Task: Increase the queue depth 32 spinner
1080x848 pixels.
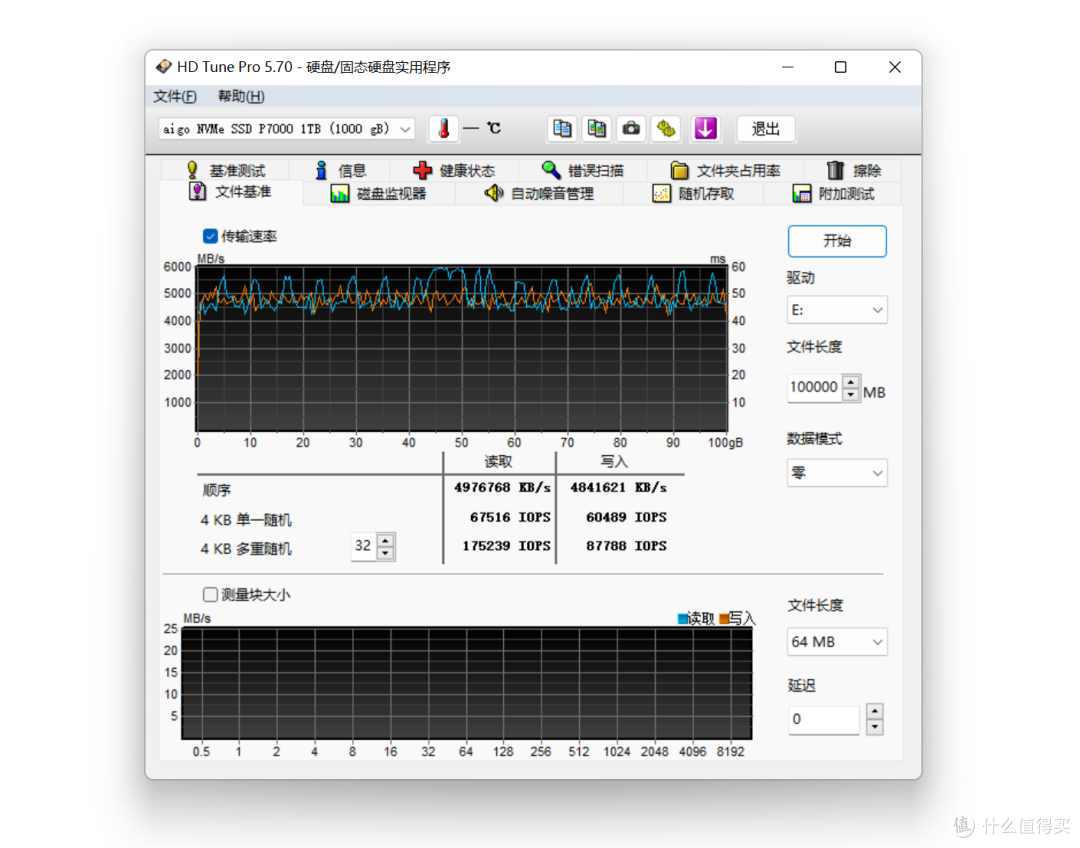Action: pyautogui.click(x=386, y=540)
